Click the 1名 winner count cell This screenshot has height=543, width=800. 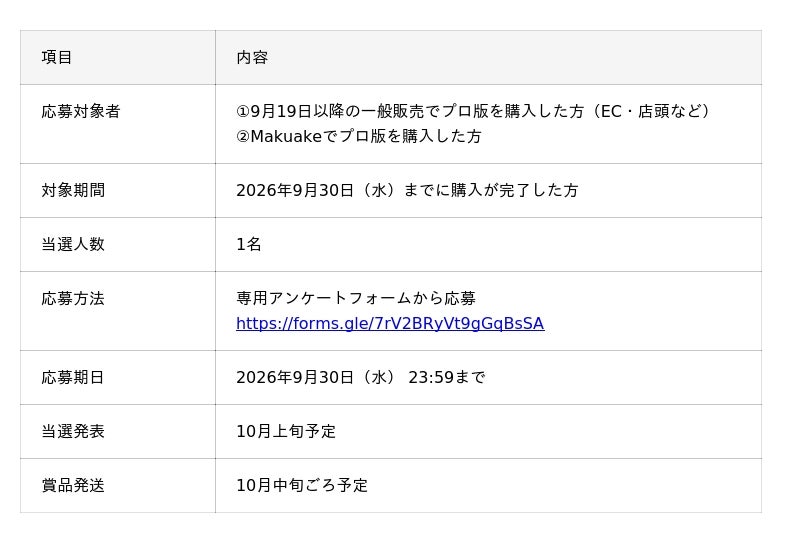(x=488, y=244)
